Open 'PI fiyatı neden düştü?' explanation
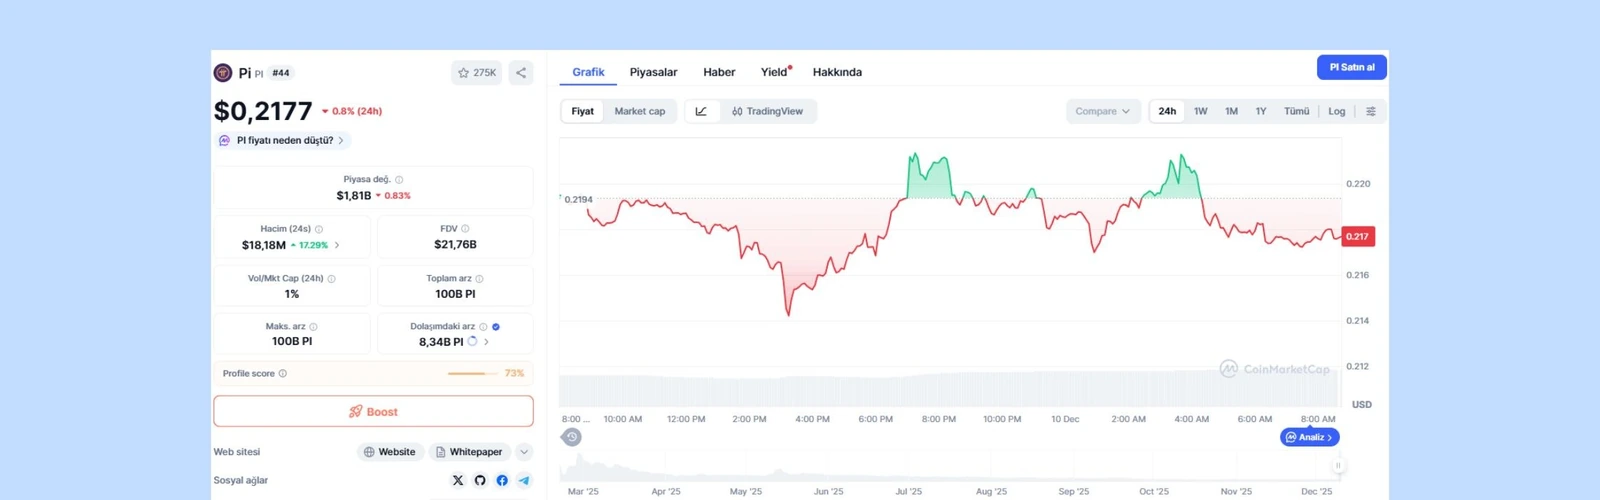The image size is (1600, 500). pyautogui.click(x=285, y=141)
